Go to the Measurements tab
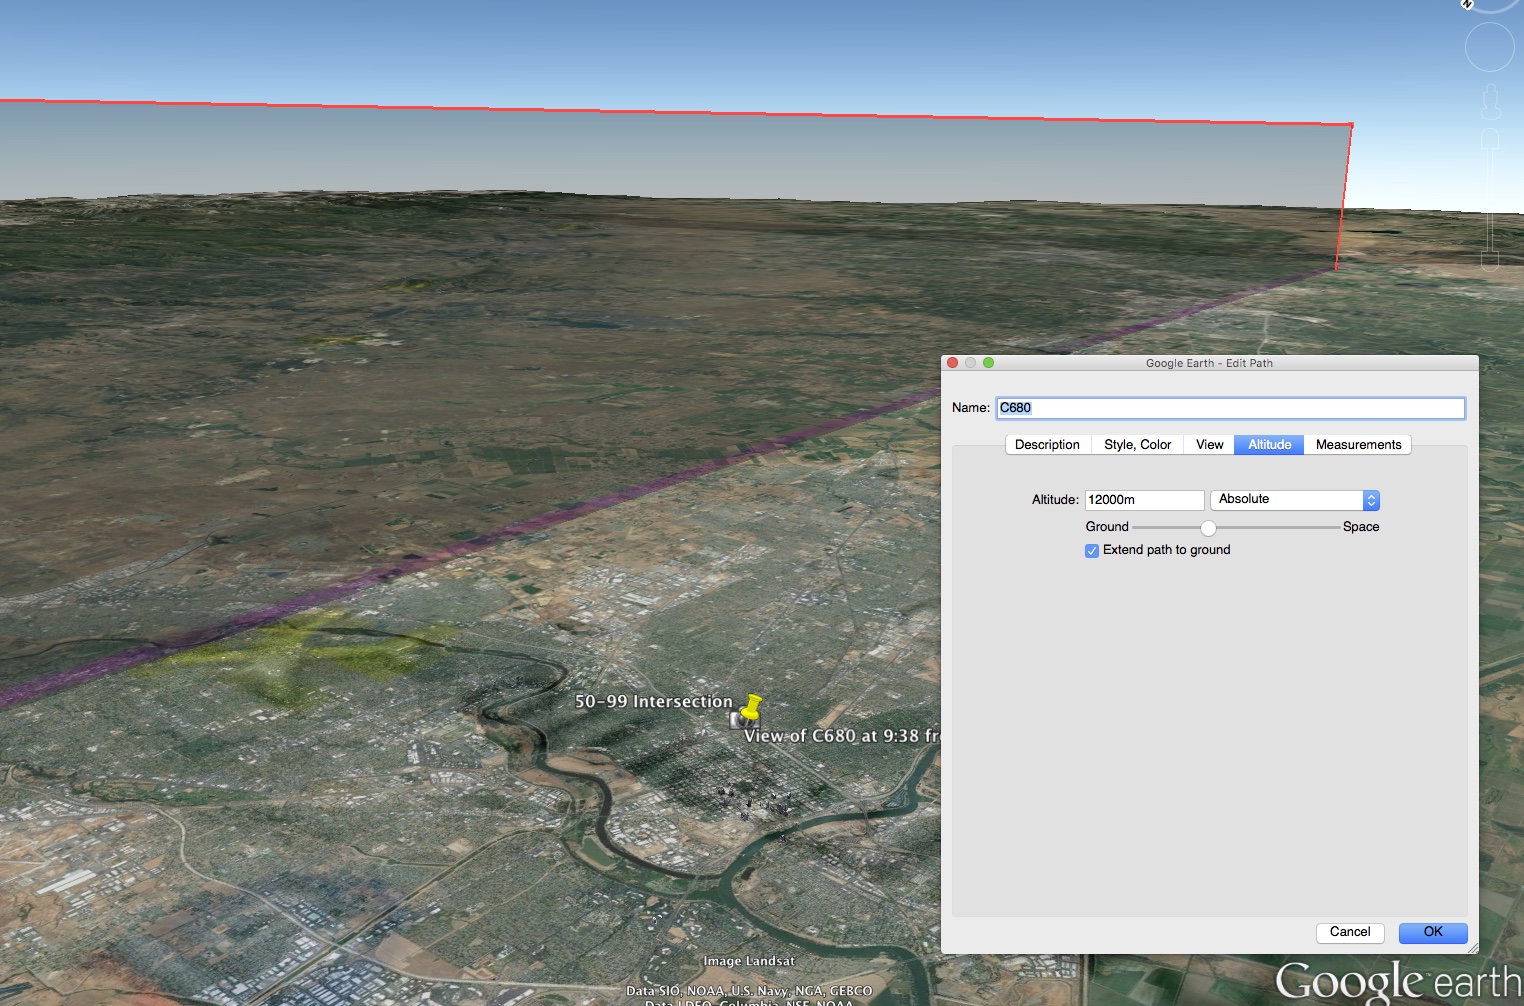1524x1006 pixels. [x=1357, y=445]
